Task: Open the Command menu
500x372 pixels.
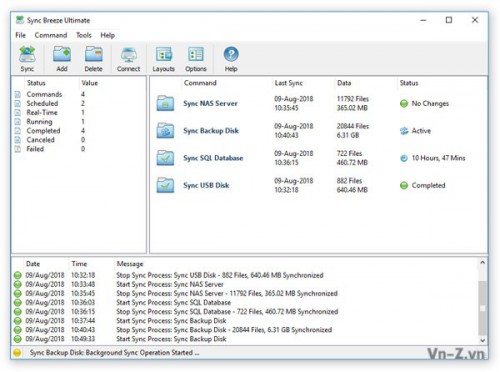Action: pyautogui.click(x=51, y=35)
